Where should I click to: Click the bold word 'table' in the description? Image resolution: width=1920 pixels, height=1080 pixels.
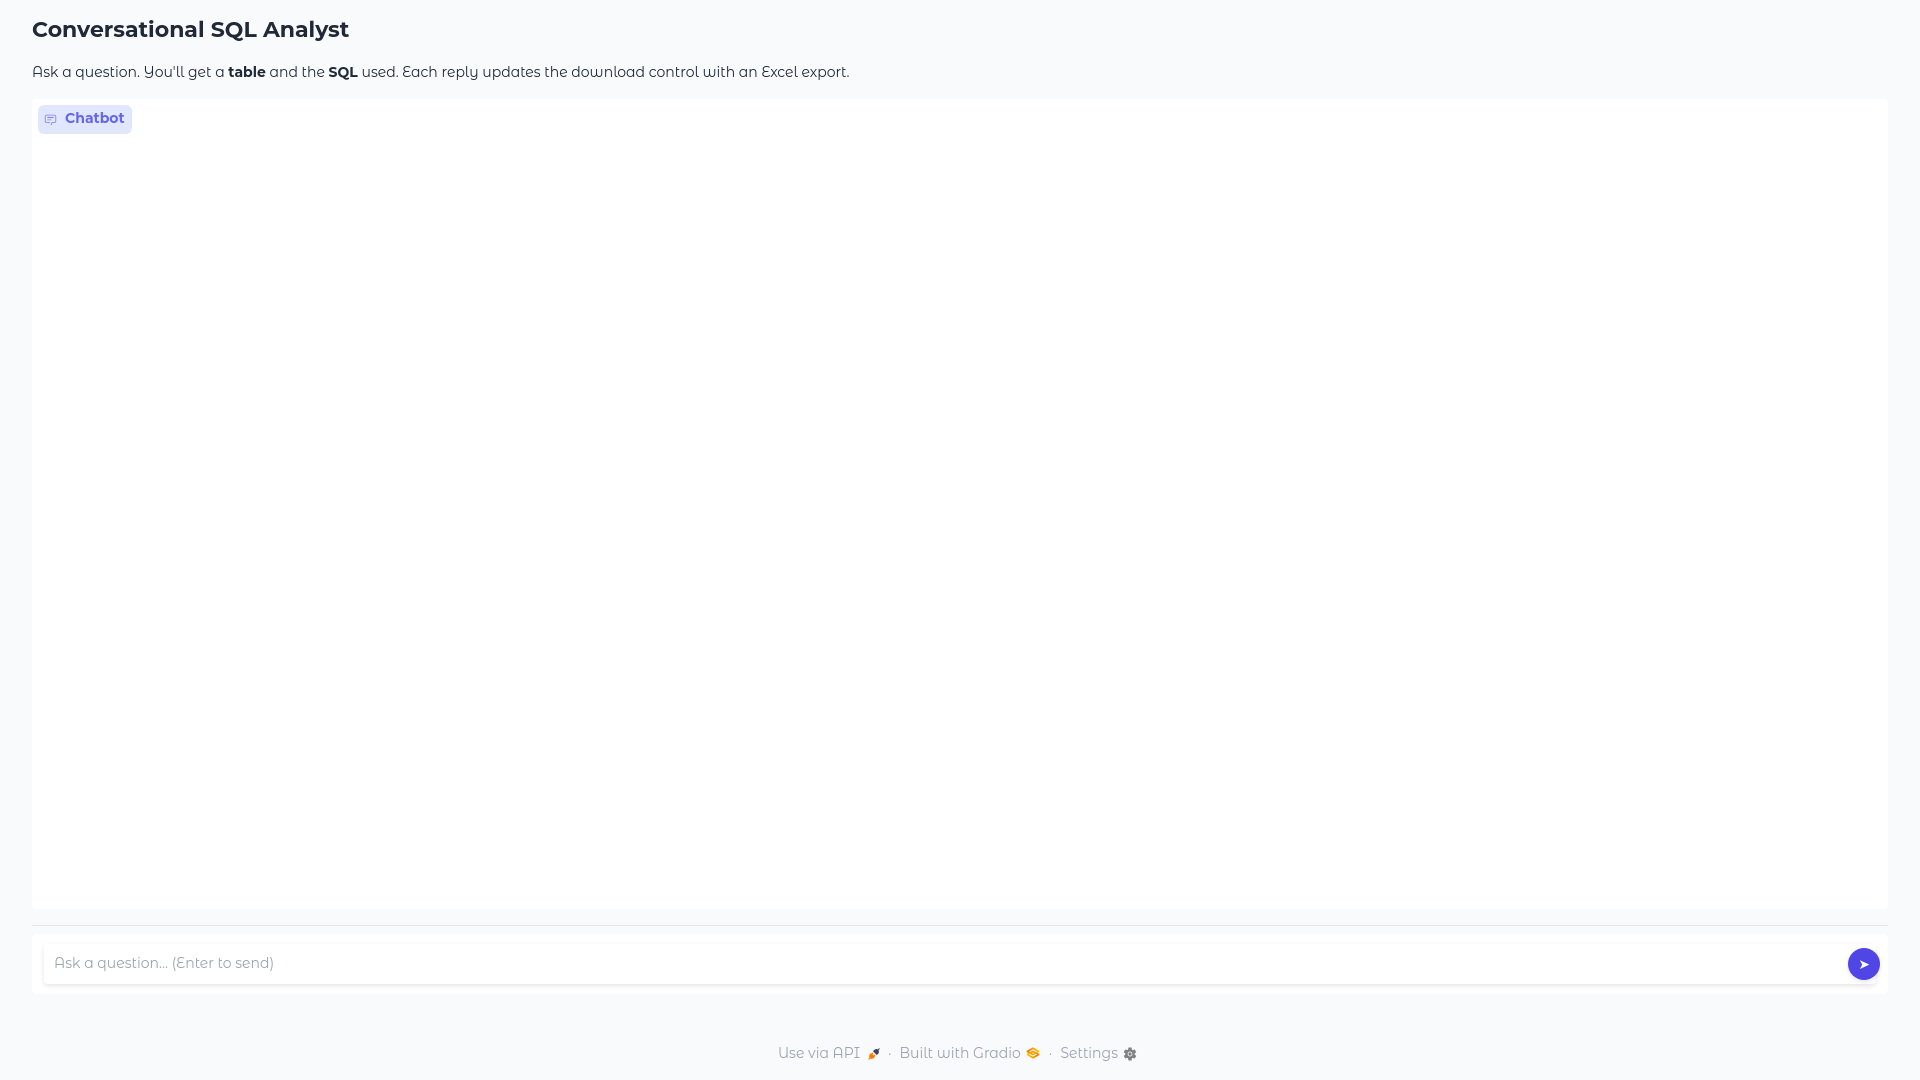247,72
